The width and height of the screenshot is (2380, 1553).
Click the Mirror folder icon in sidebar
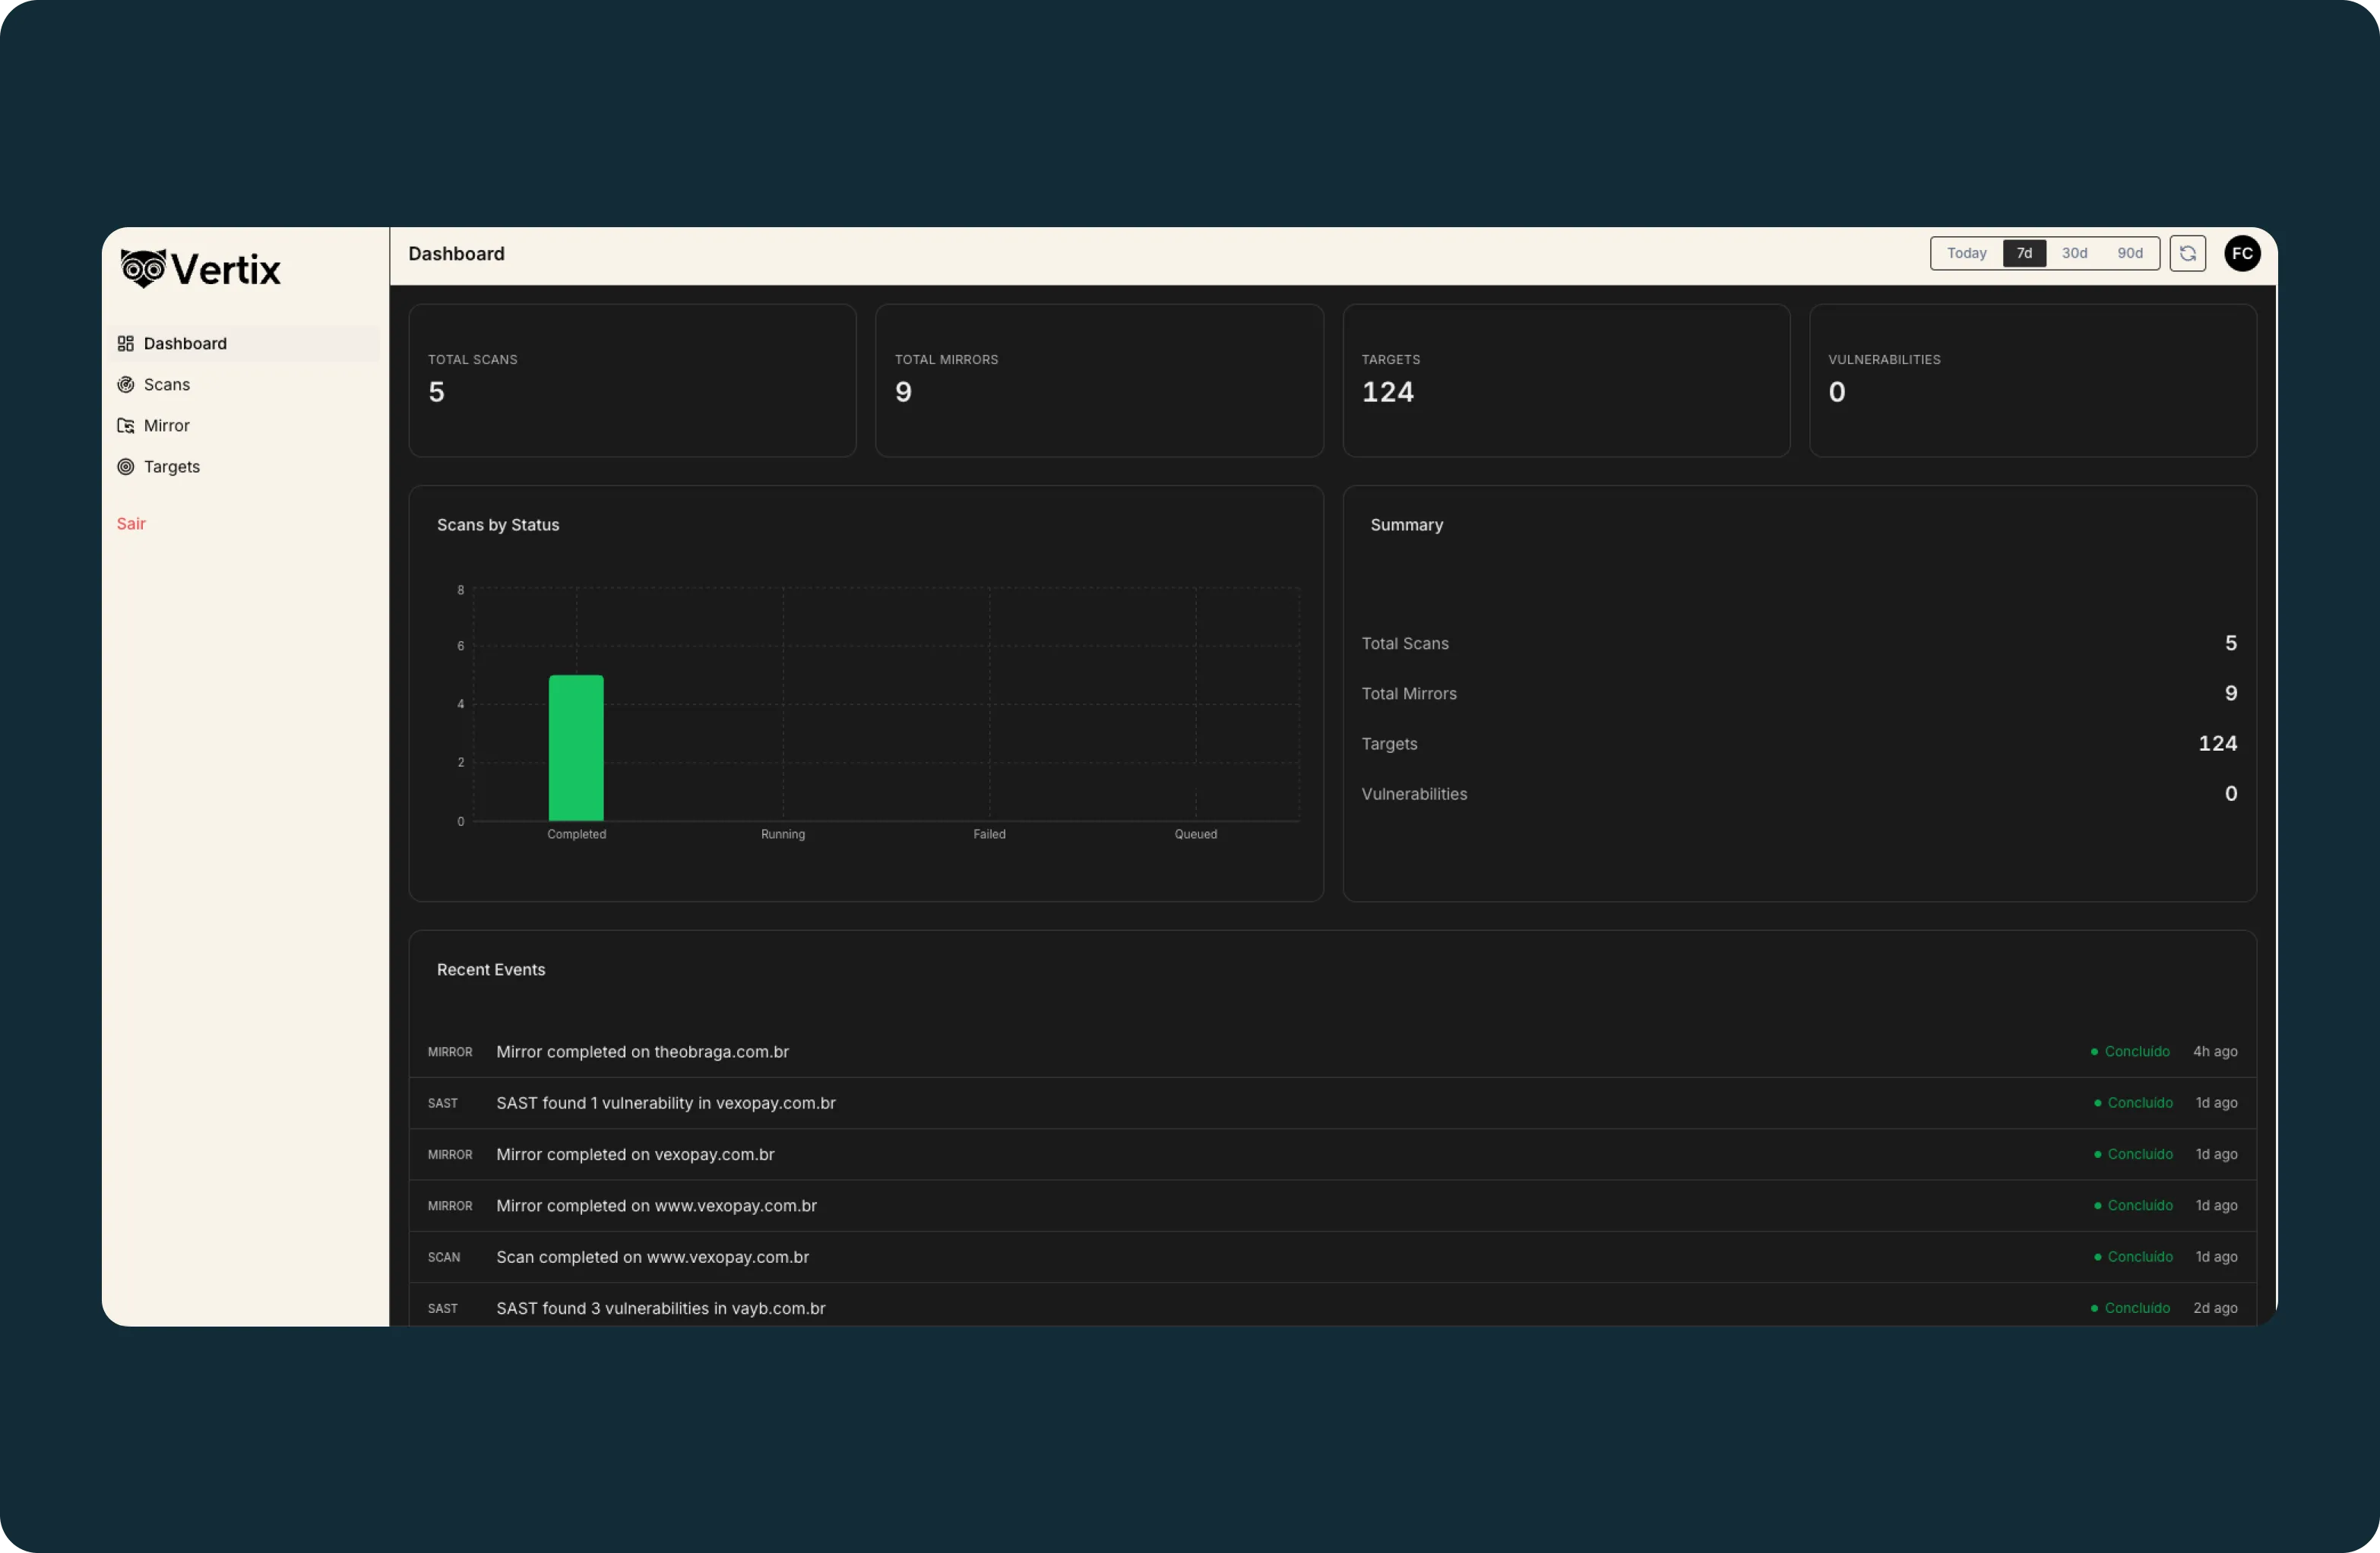(125, 425)
